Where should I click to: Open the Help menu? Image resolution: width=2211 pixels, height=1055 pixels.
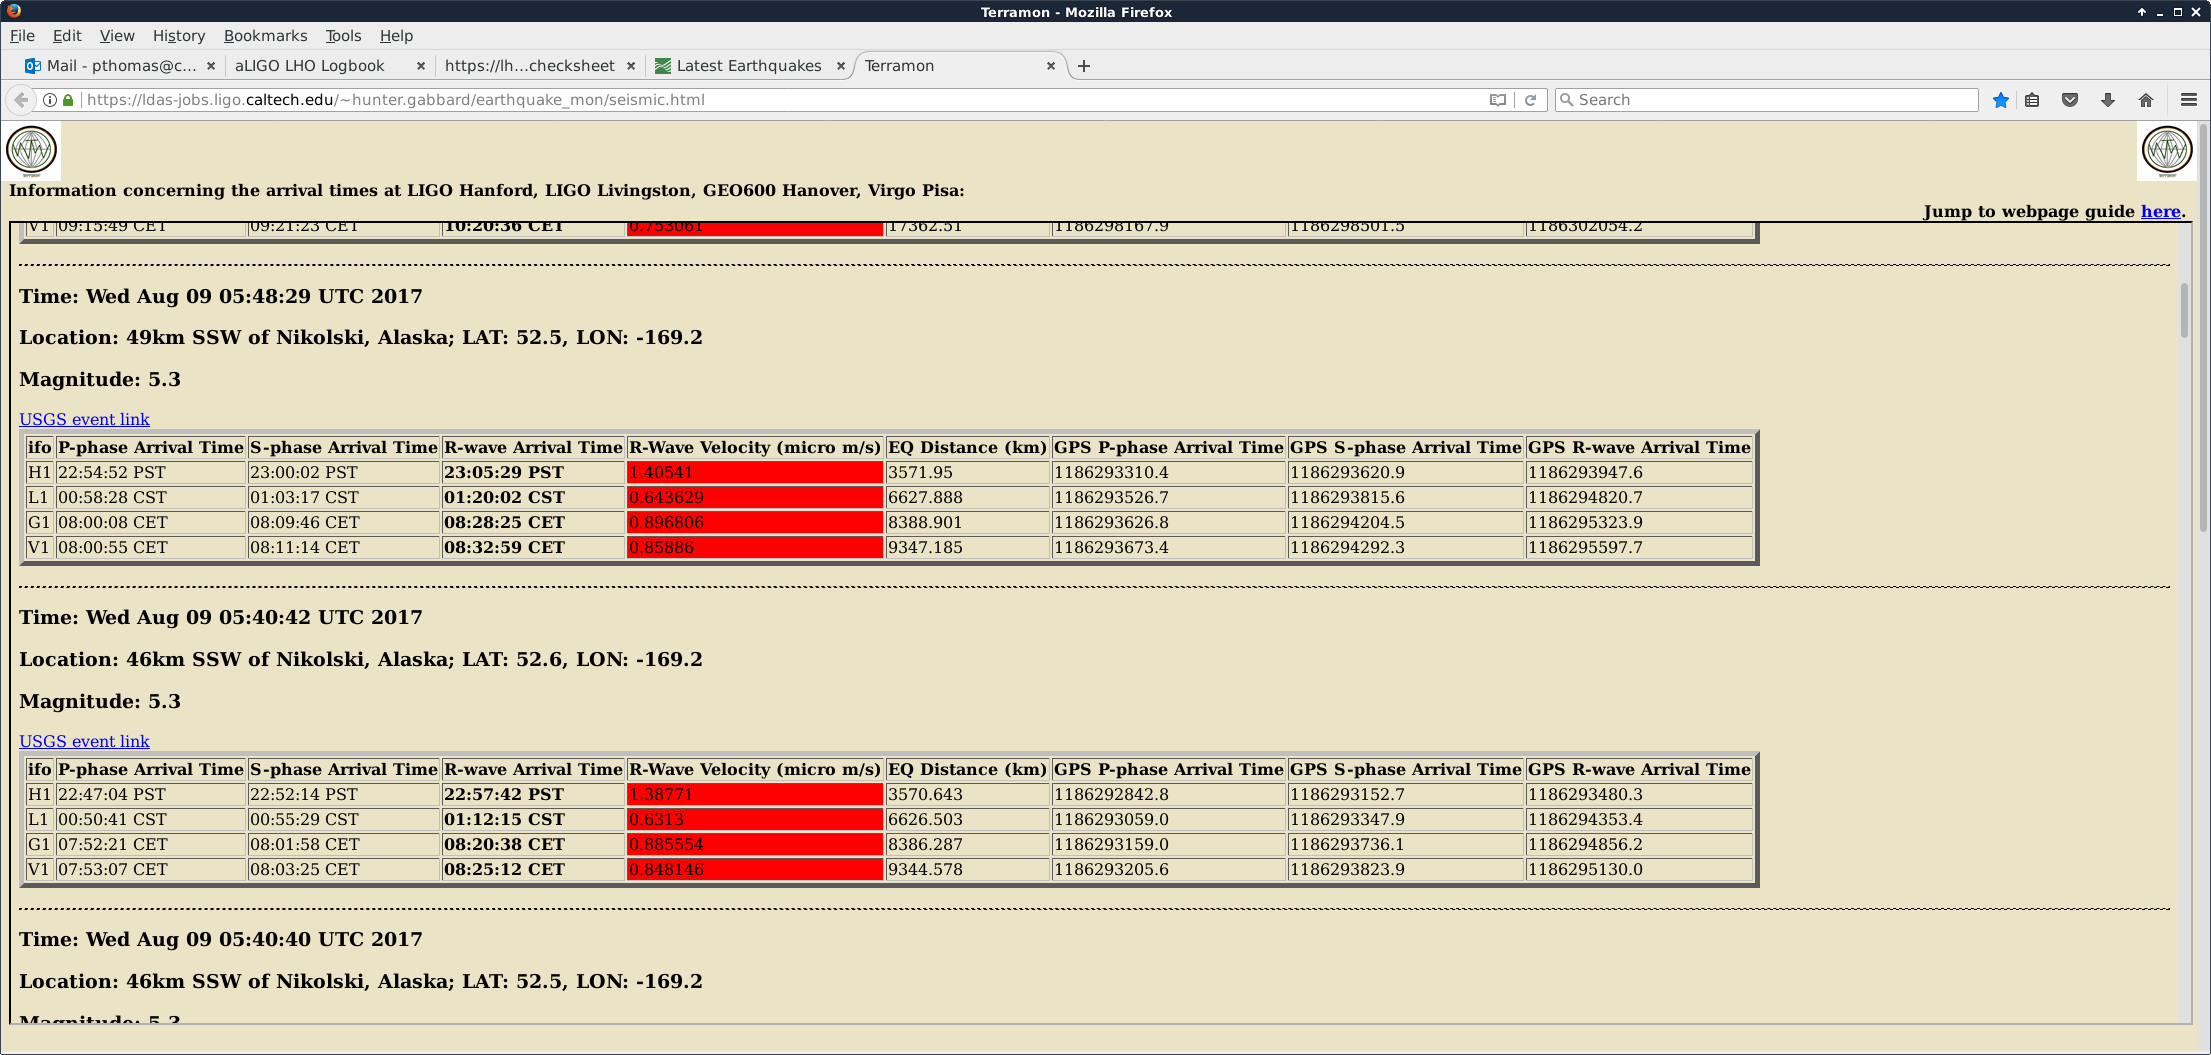[396, 36]
